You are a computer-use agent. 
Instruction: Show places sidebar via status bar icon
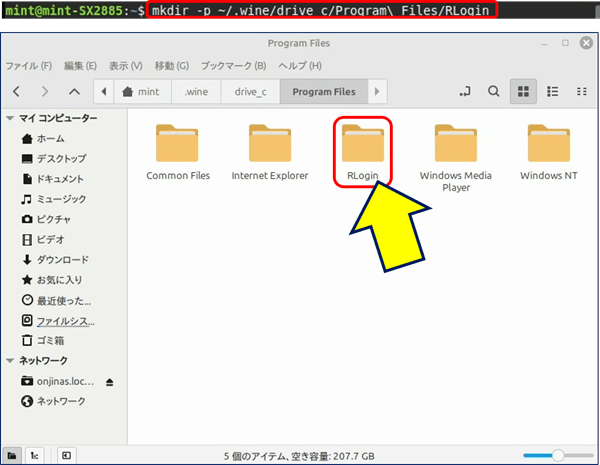pyautogui.click(x=12, y=455)
